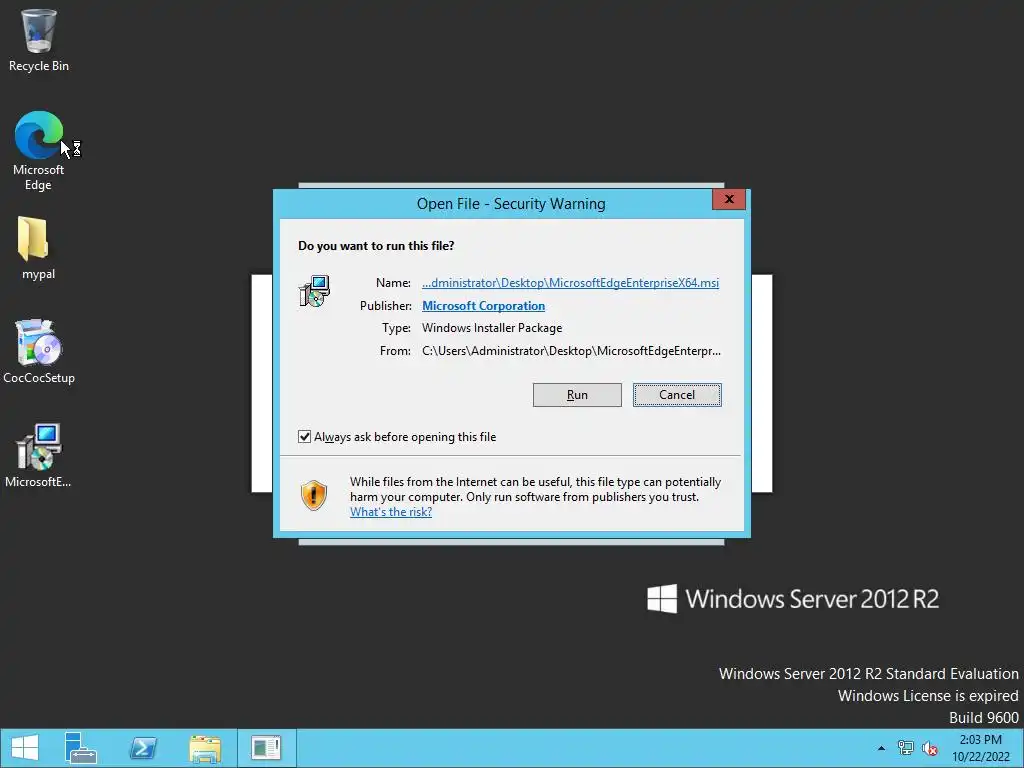Click the muted volume tray icon
This screenshot has height=768, width=1024.
pos(930,748)
